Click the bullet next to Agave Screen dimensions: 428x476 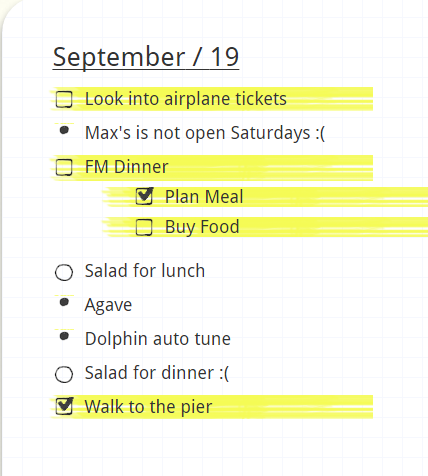point(64,302)
